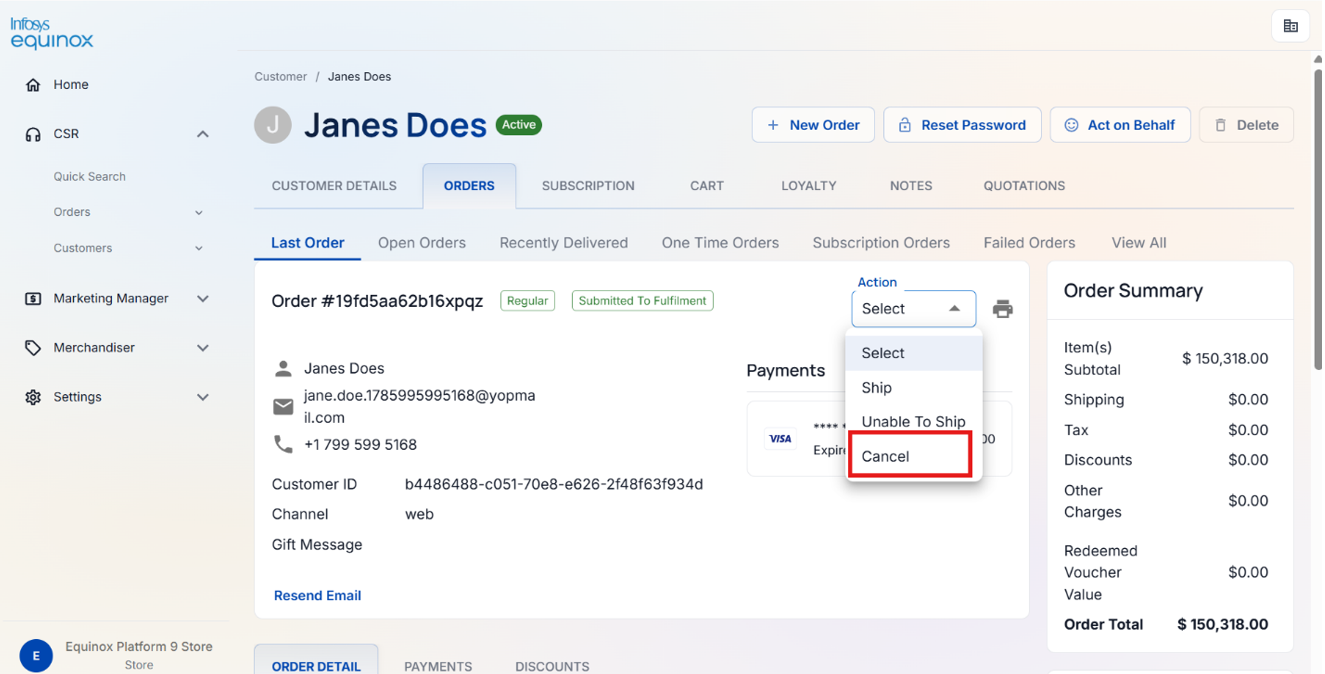This screenshot has height=674, width=1325.
Task: Open the Order Detail tab
Action: [x=316, y=662]
